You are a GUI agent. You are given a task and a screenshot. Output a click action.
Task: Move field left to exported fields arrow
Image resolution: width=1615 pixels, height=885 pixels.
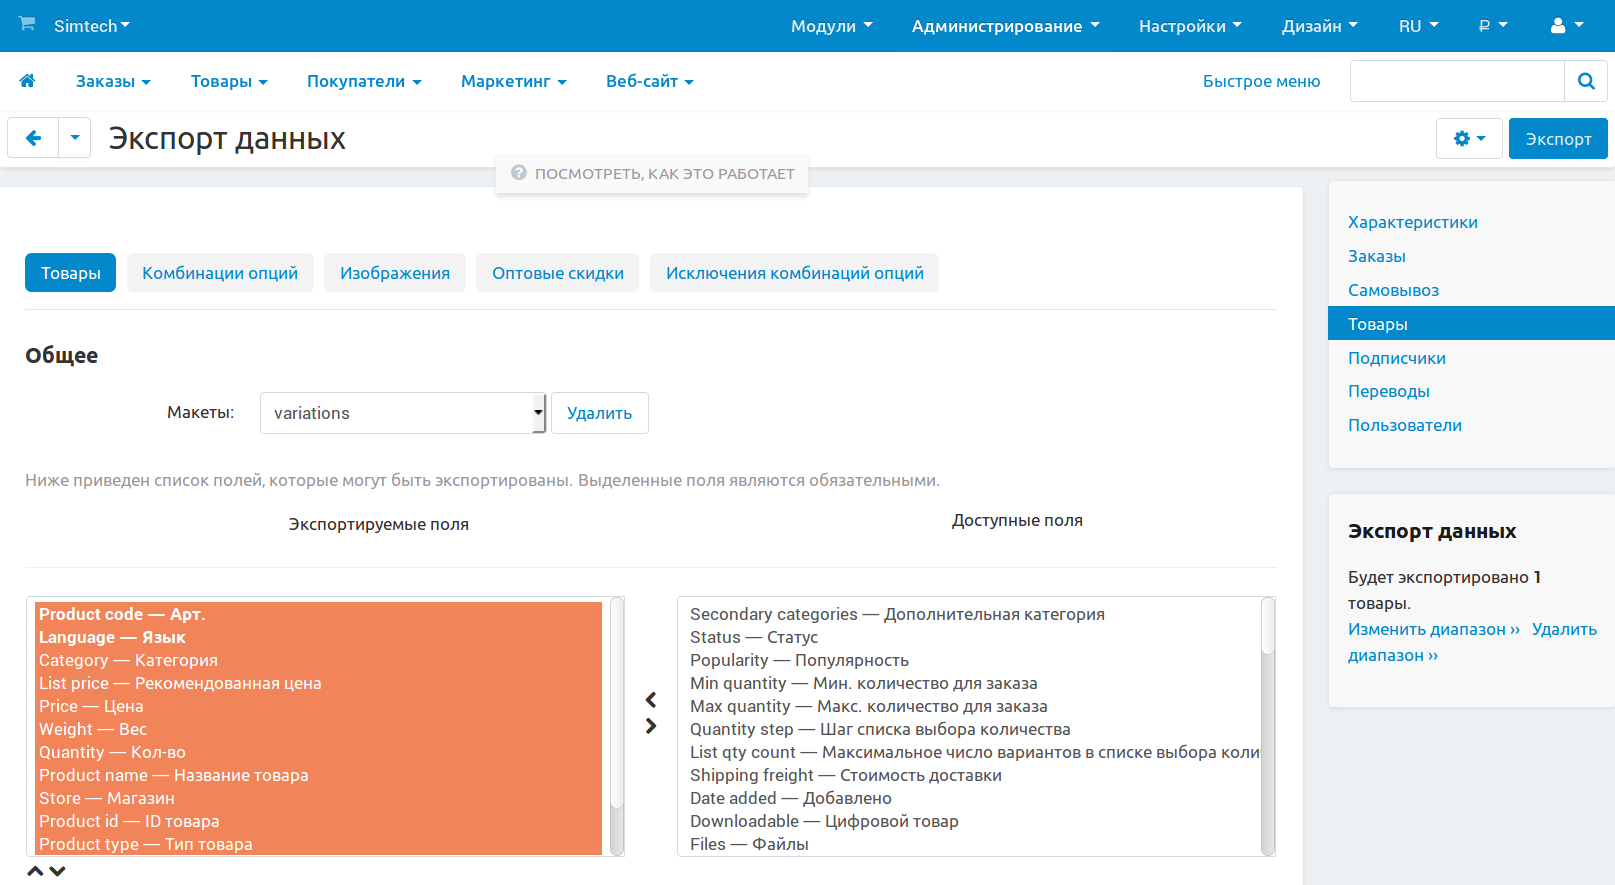tap(651, 700)
